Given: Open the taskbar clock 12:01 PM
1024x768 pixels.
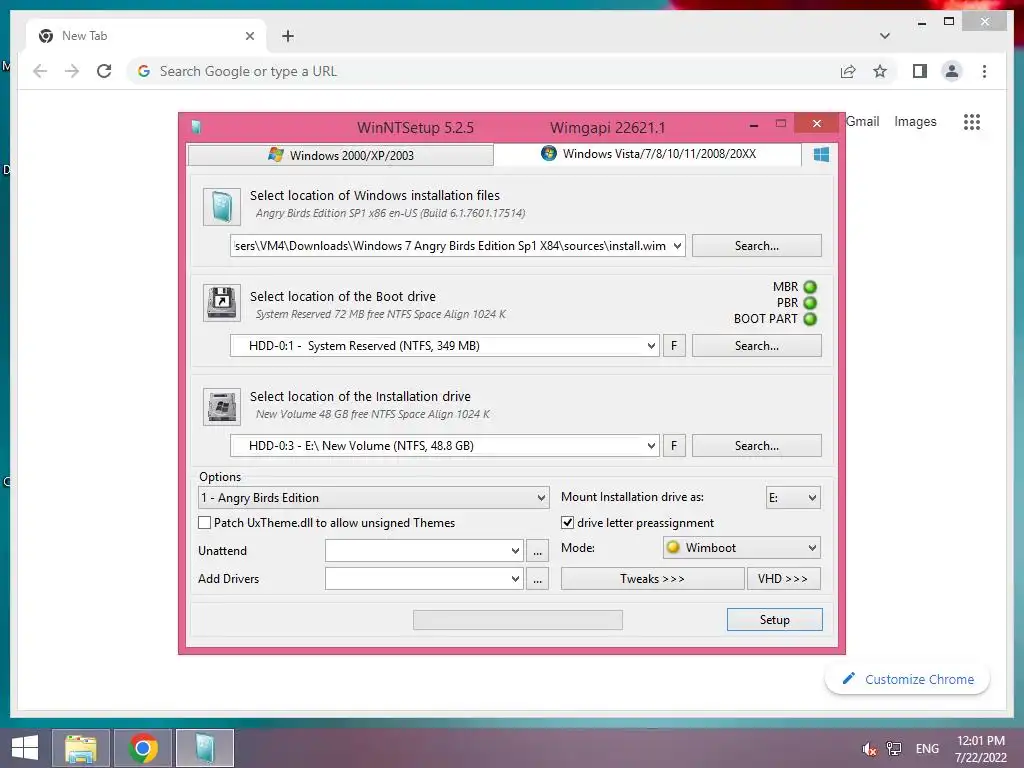Looking at the screenshot, I should (x=980, y=749).
